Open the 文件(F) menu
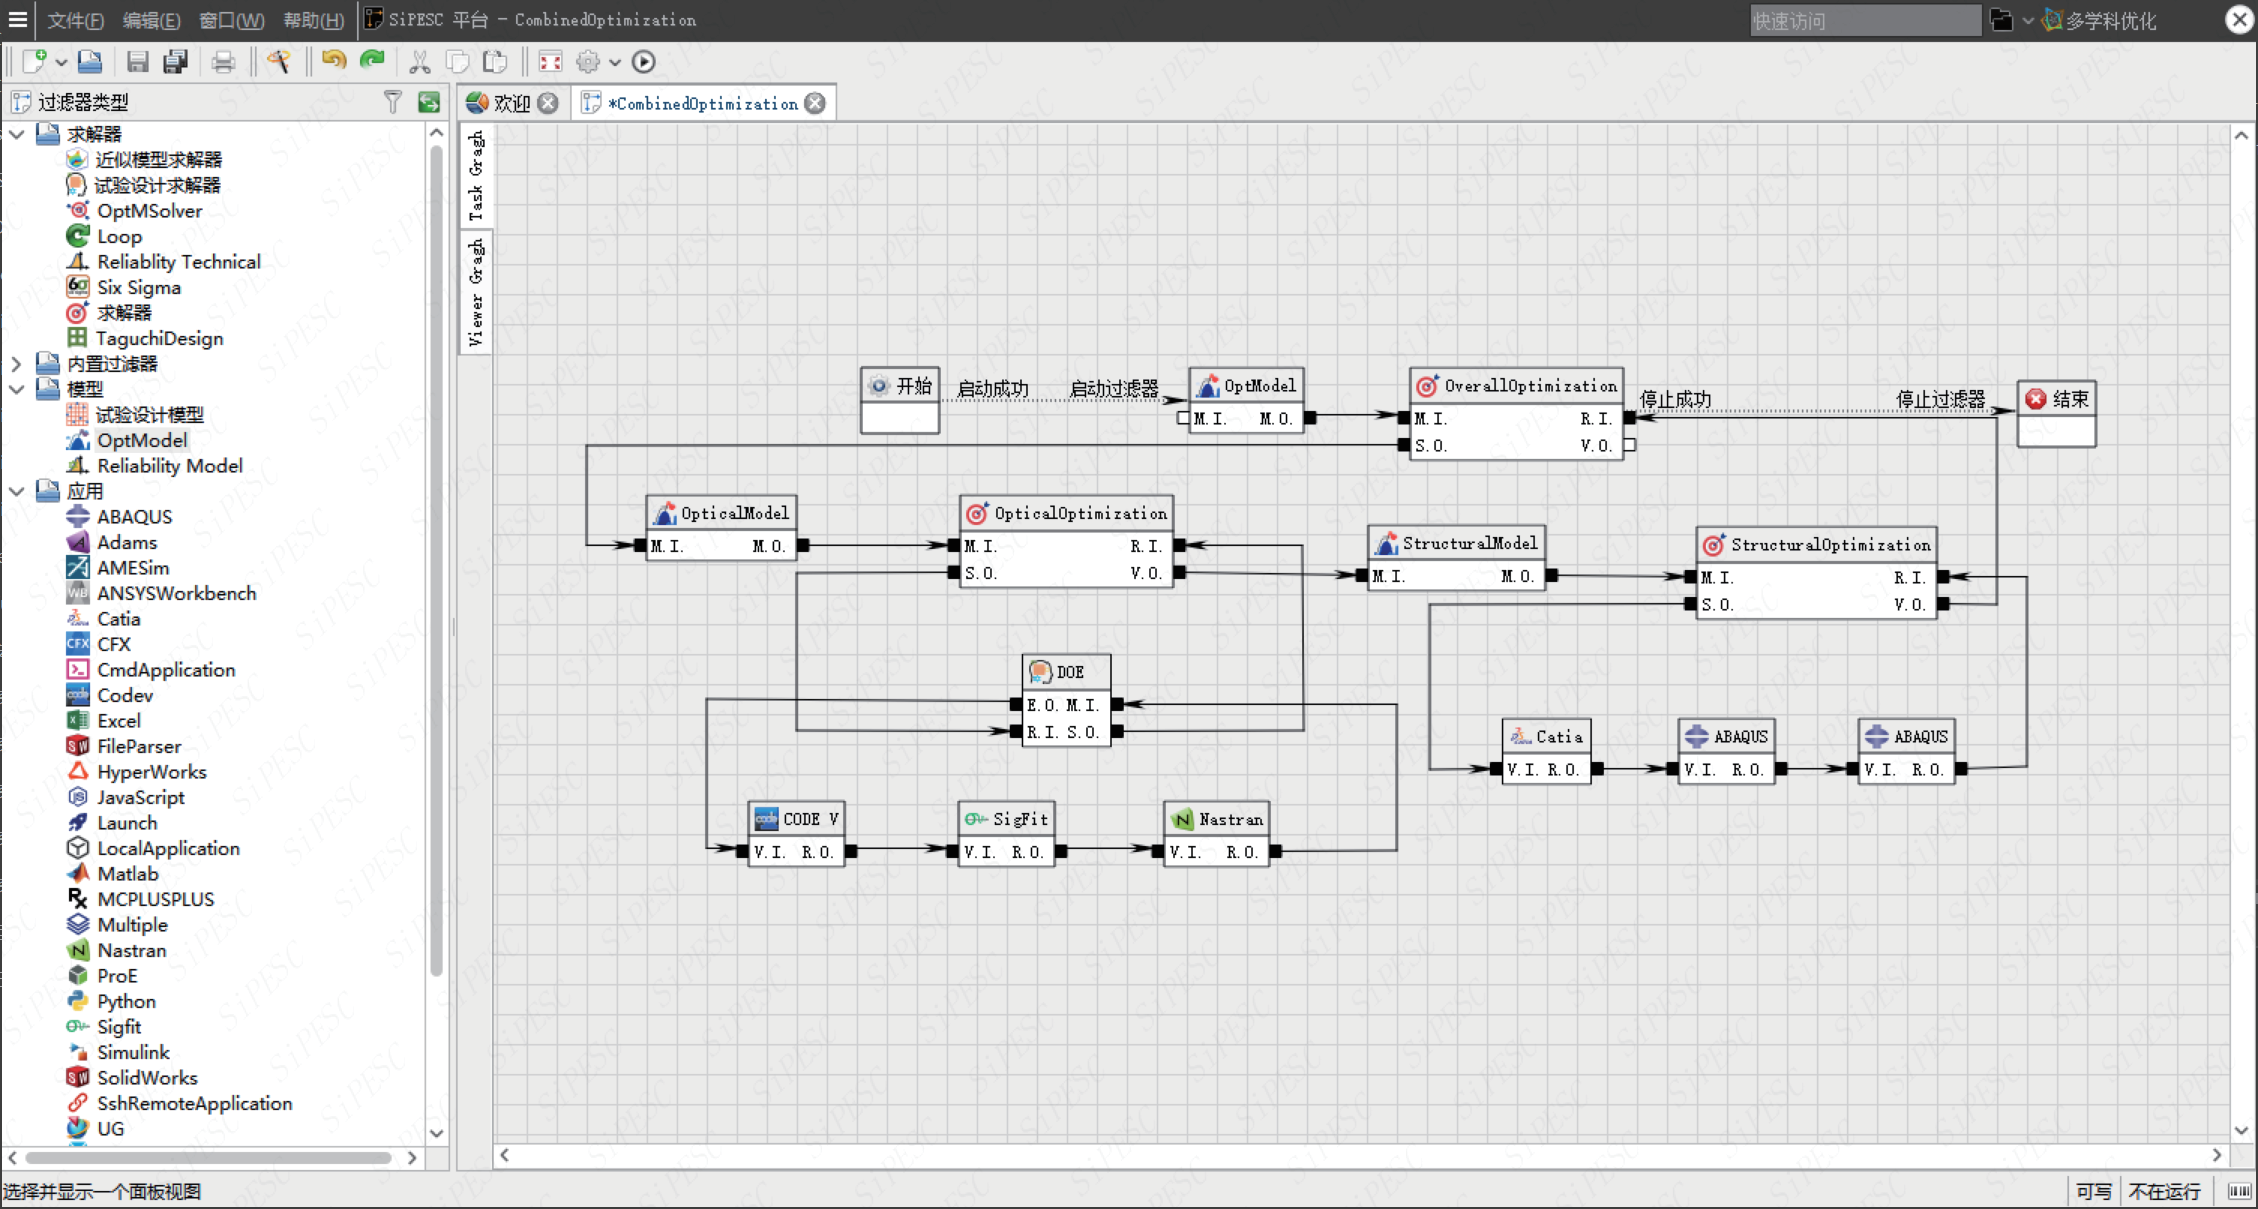 tap(76, 20)
